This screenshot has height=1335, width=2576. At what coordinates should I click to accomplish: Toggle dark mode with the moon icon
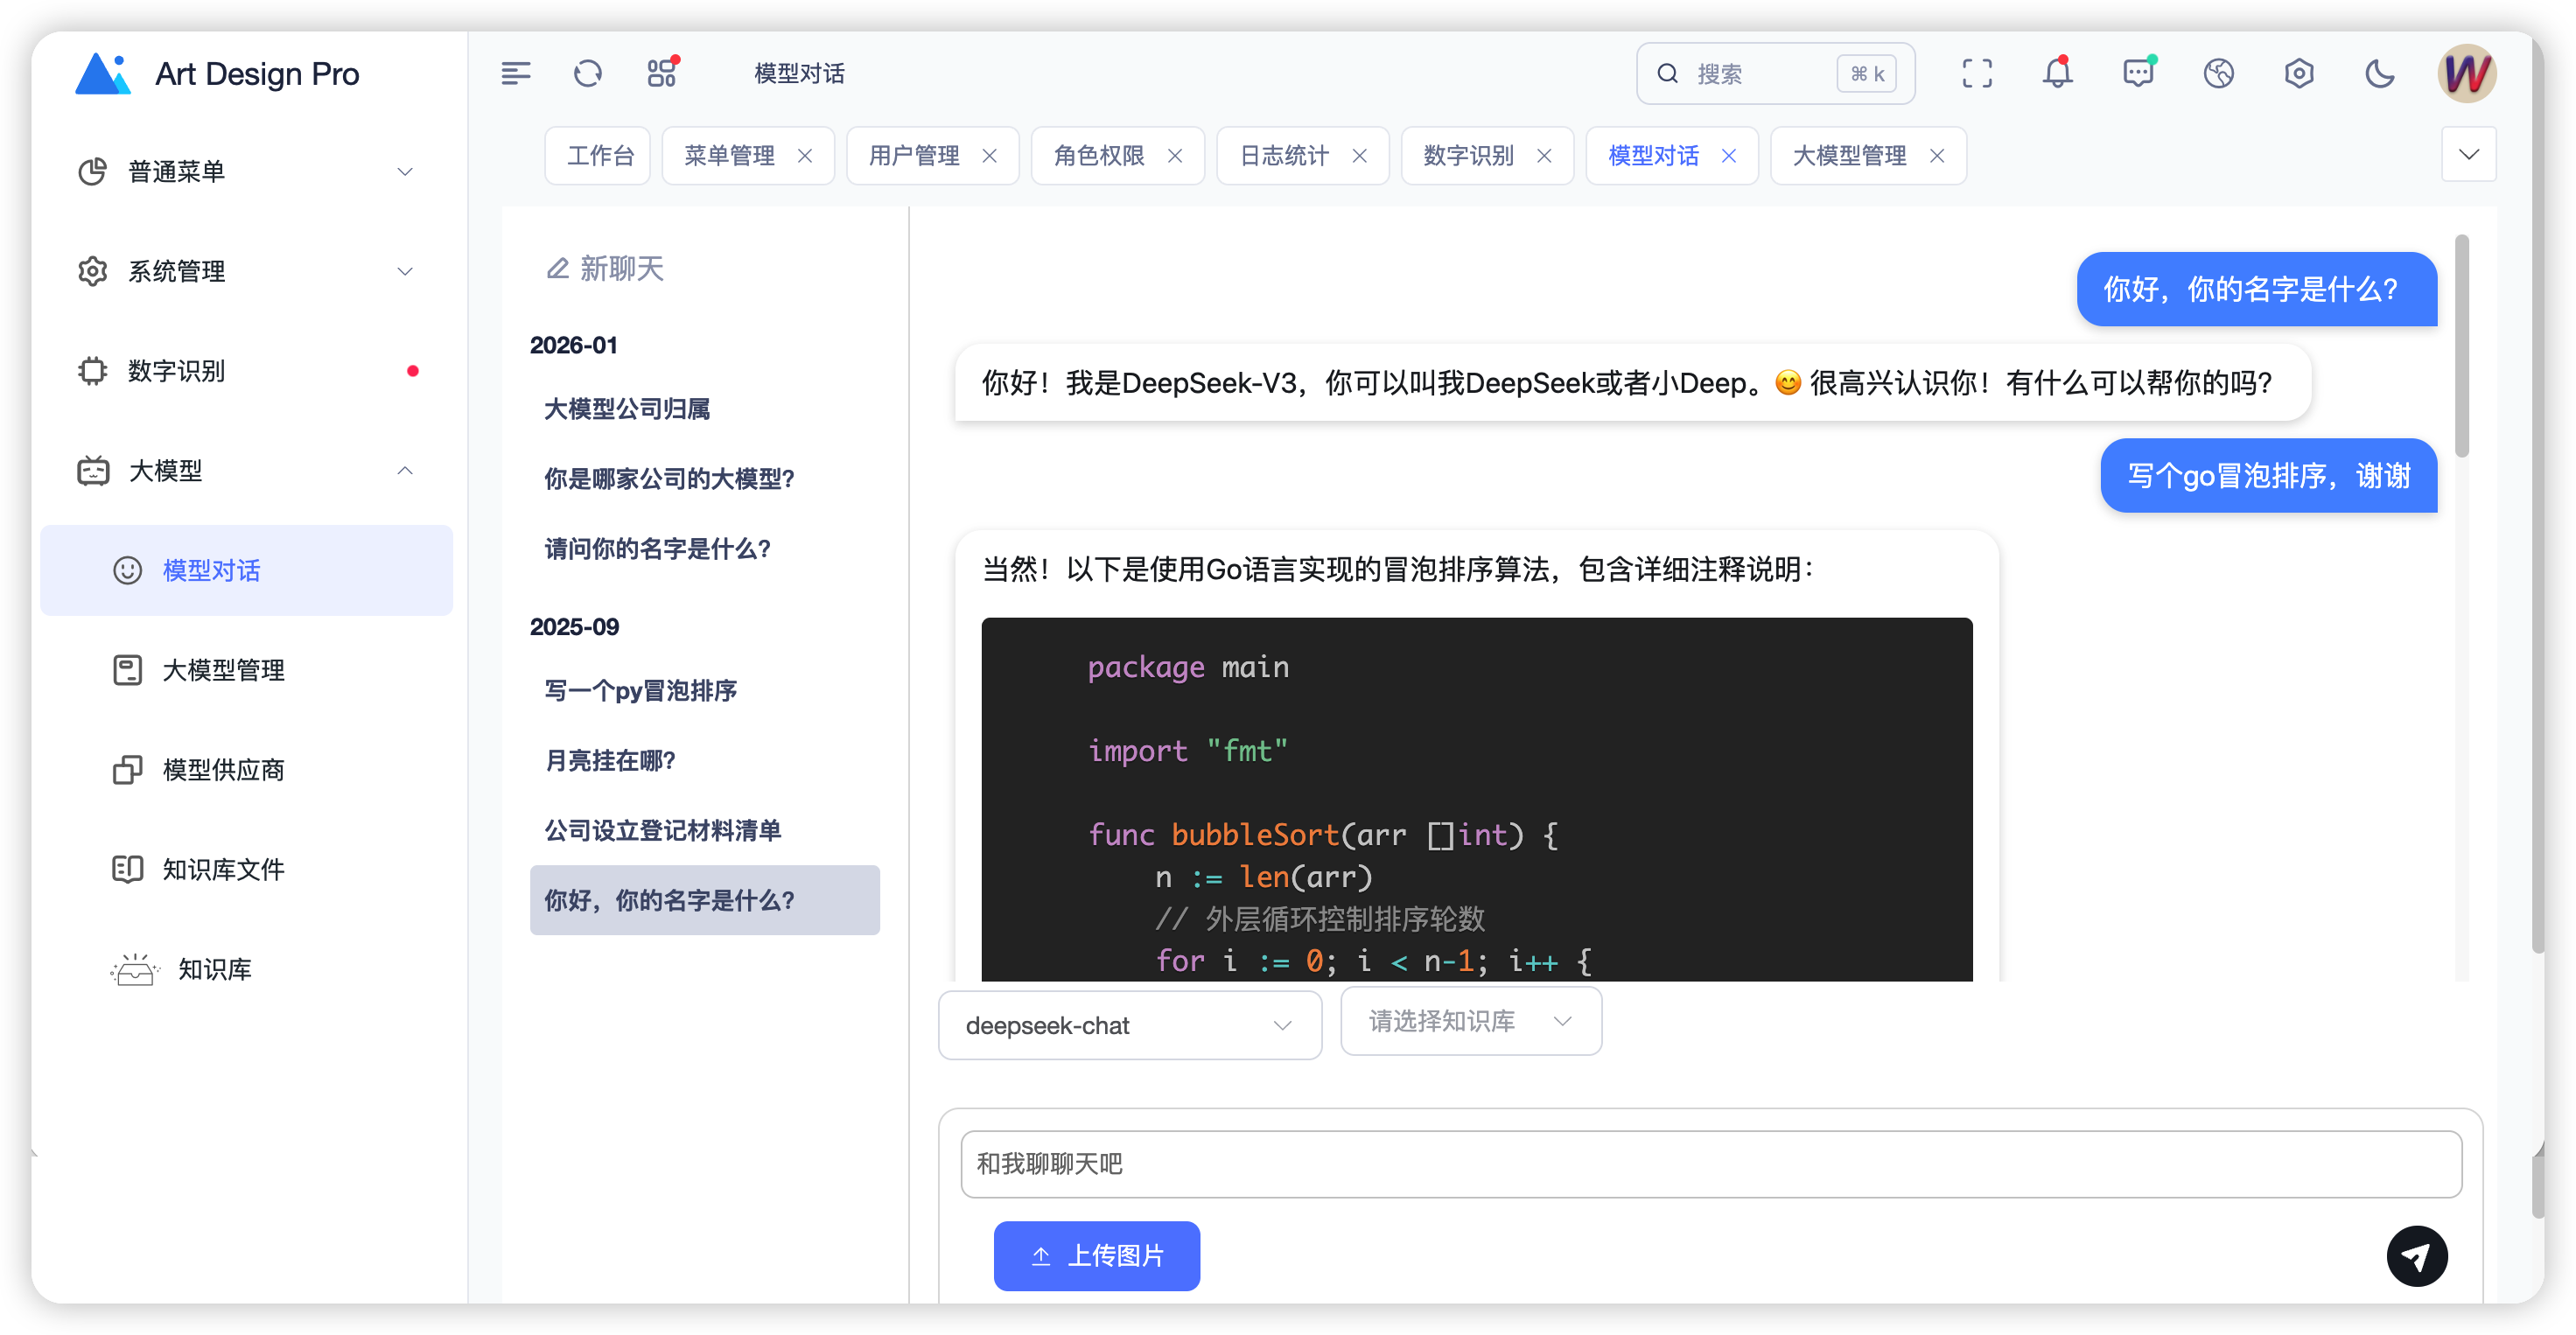point(2380,73)
